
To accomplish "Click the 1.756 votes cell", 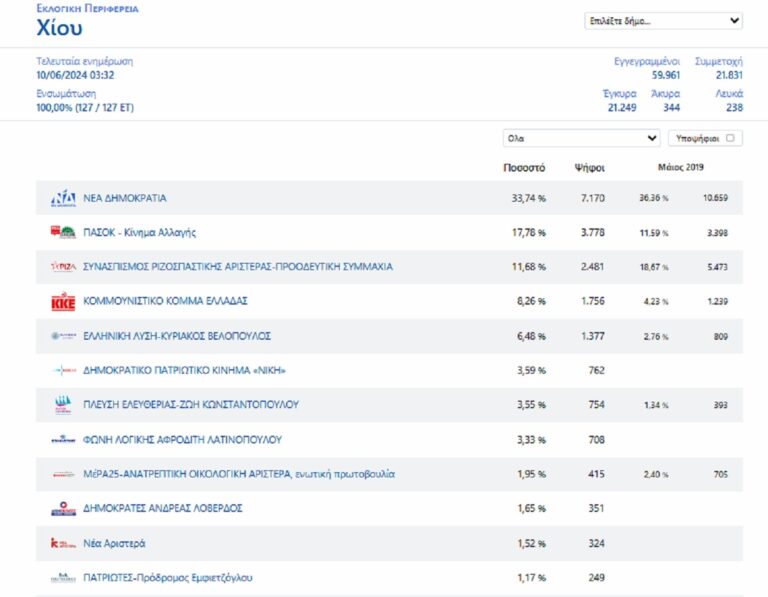I will pos(593,301).
